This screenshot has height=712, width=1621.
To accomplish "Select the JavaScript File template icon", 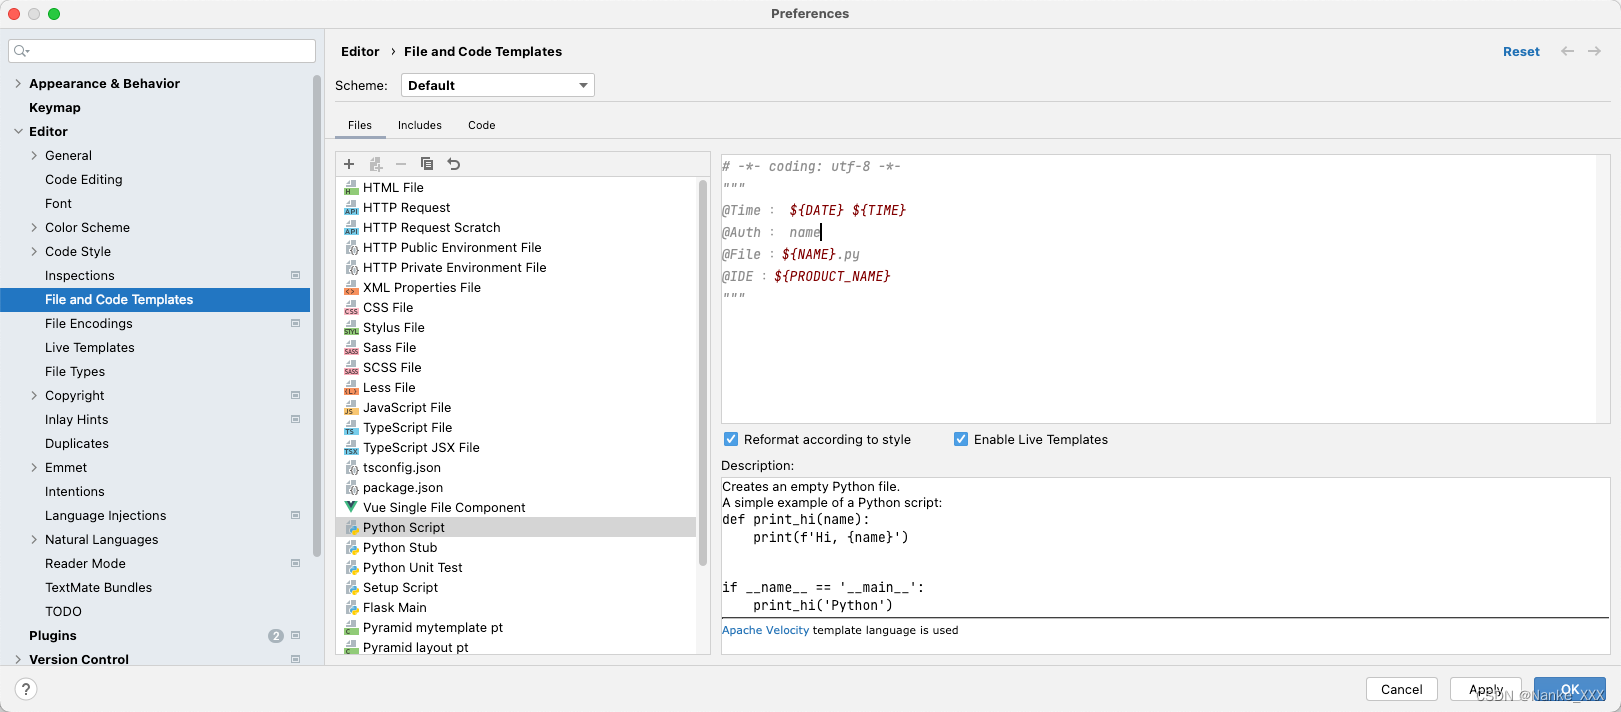I will 351,408.
